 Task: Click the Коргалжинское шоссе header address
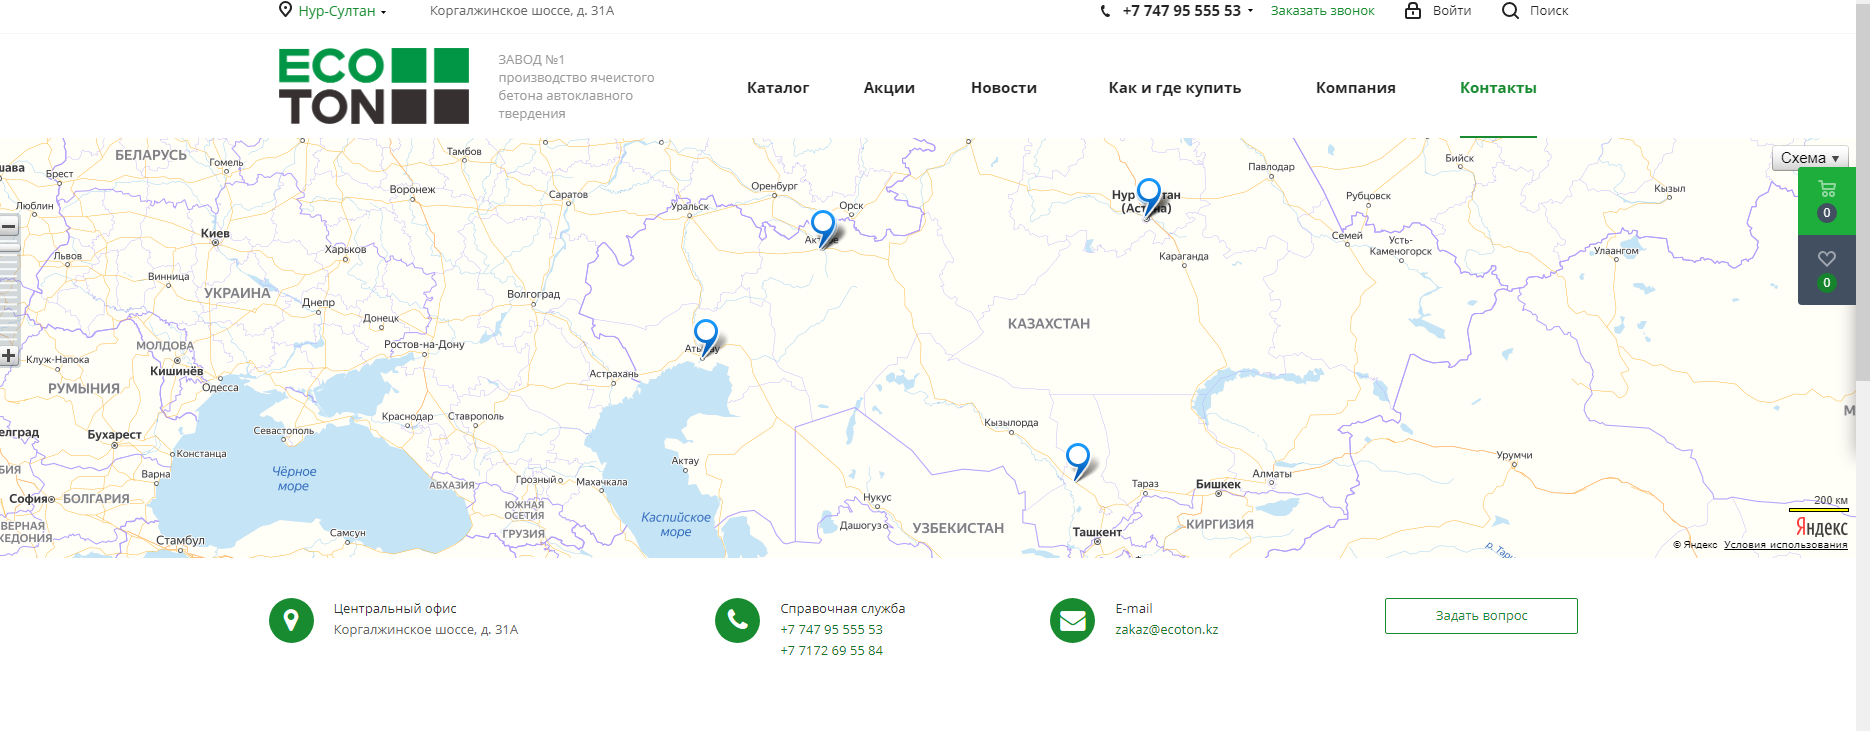coord(522,11)
